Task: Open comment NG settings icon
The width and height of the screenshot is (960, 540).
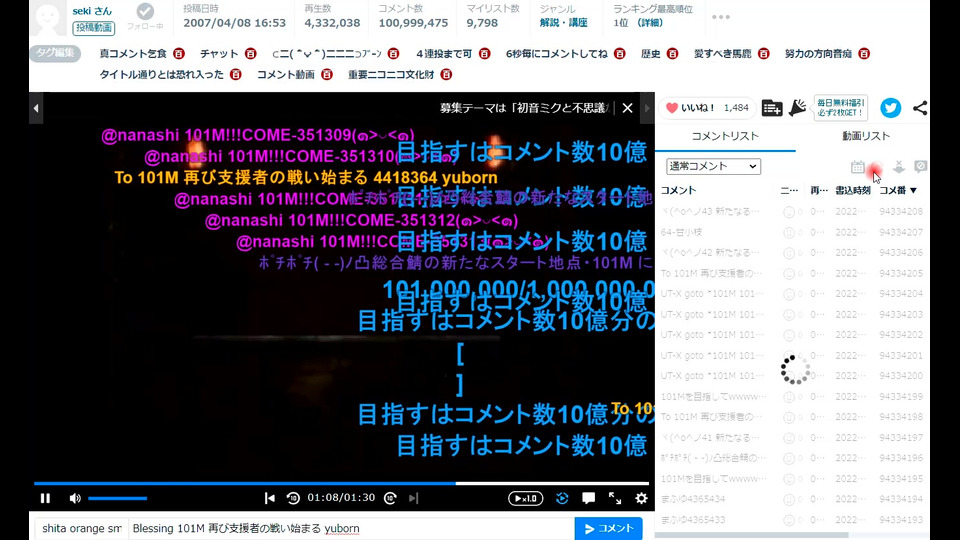Action: (920, 167)
